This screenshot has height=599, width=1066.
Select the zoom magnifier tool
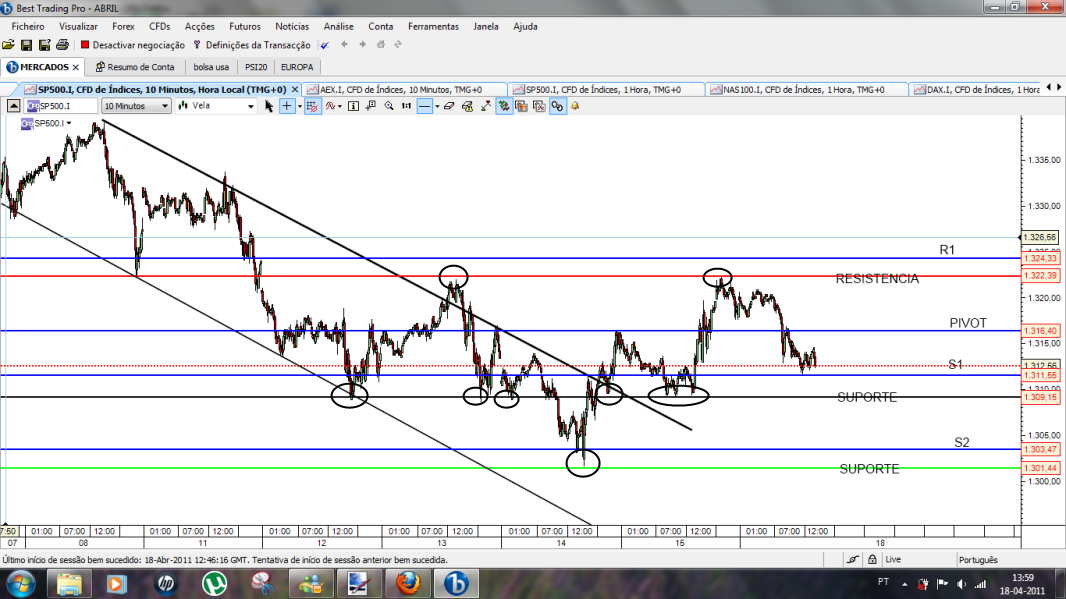pos(389,106)
